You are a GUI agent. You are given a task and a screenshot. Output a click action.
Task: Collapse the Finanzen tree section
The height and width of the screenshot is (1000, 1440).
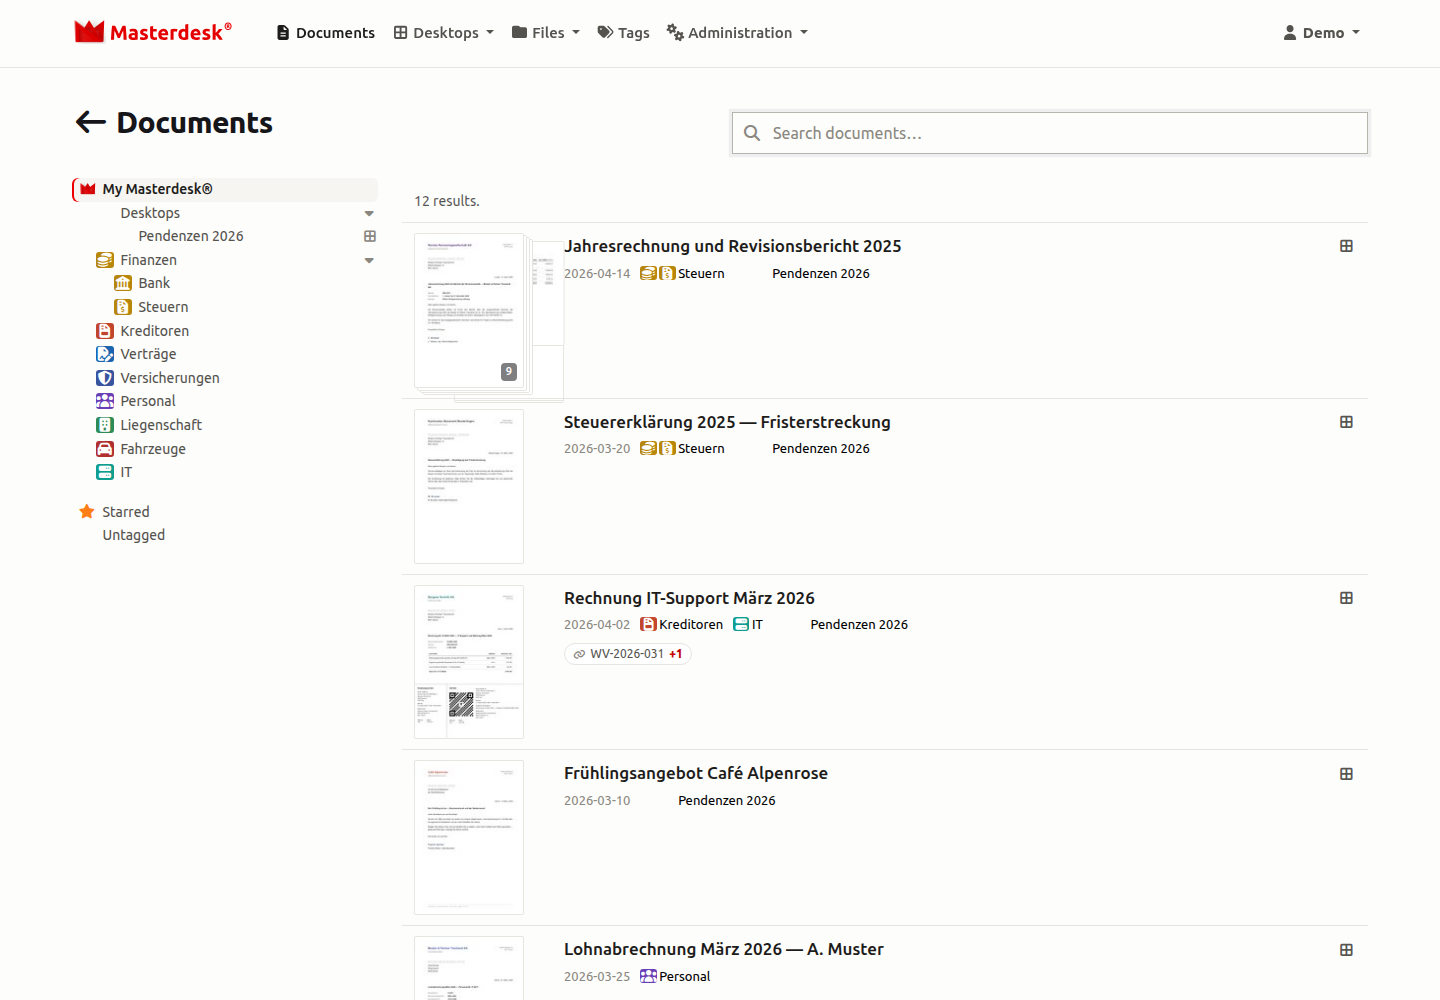[369, 260]
